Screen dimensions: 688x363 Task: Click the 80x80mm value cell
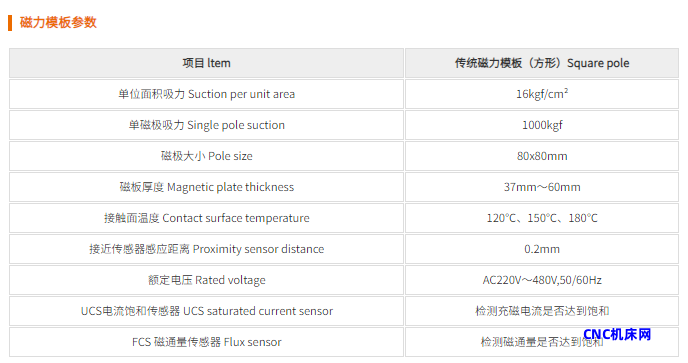coord(542,156)
